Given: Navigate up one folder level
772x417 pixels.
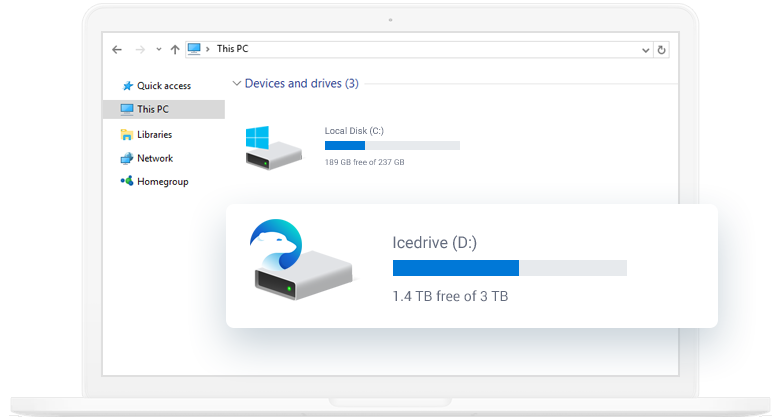Looking at the screenshot, I should click(175, 49).
